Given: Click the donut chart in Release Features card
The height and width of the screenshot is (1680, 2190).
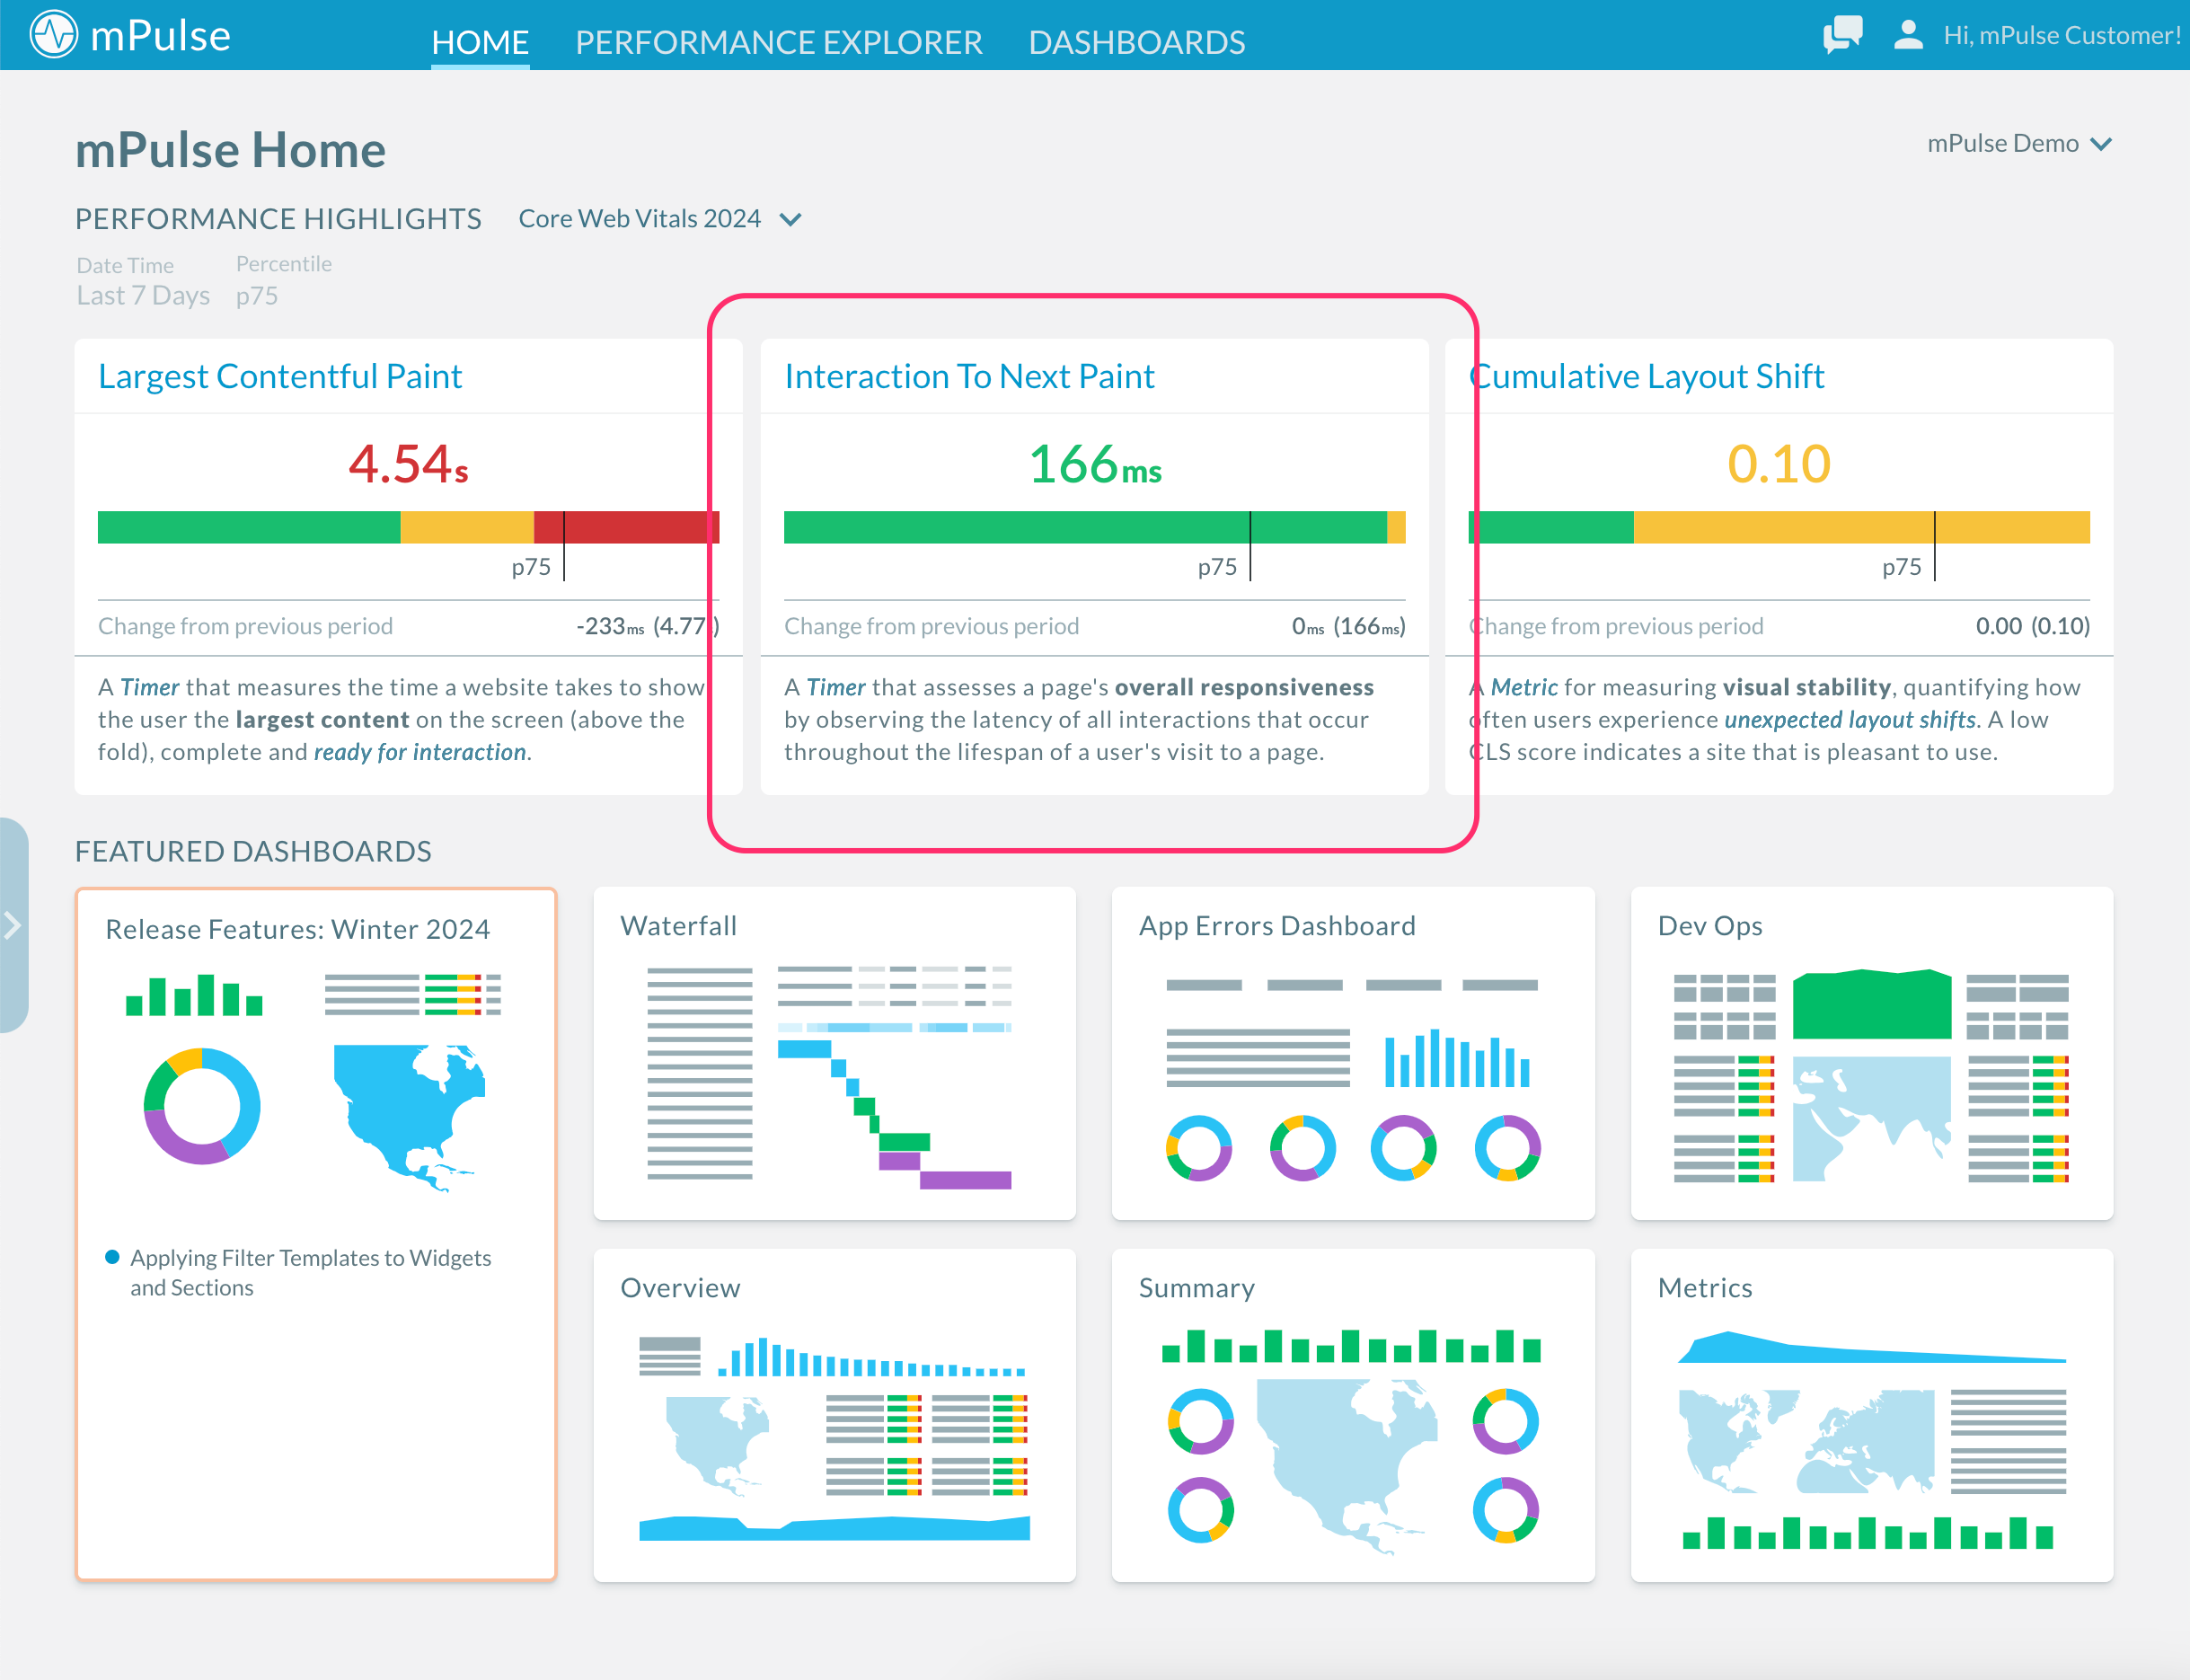Looking at the screenshot, I should click(202, 1106).
